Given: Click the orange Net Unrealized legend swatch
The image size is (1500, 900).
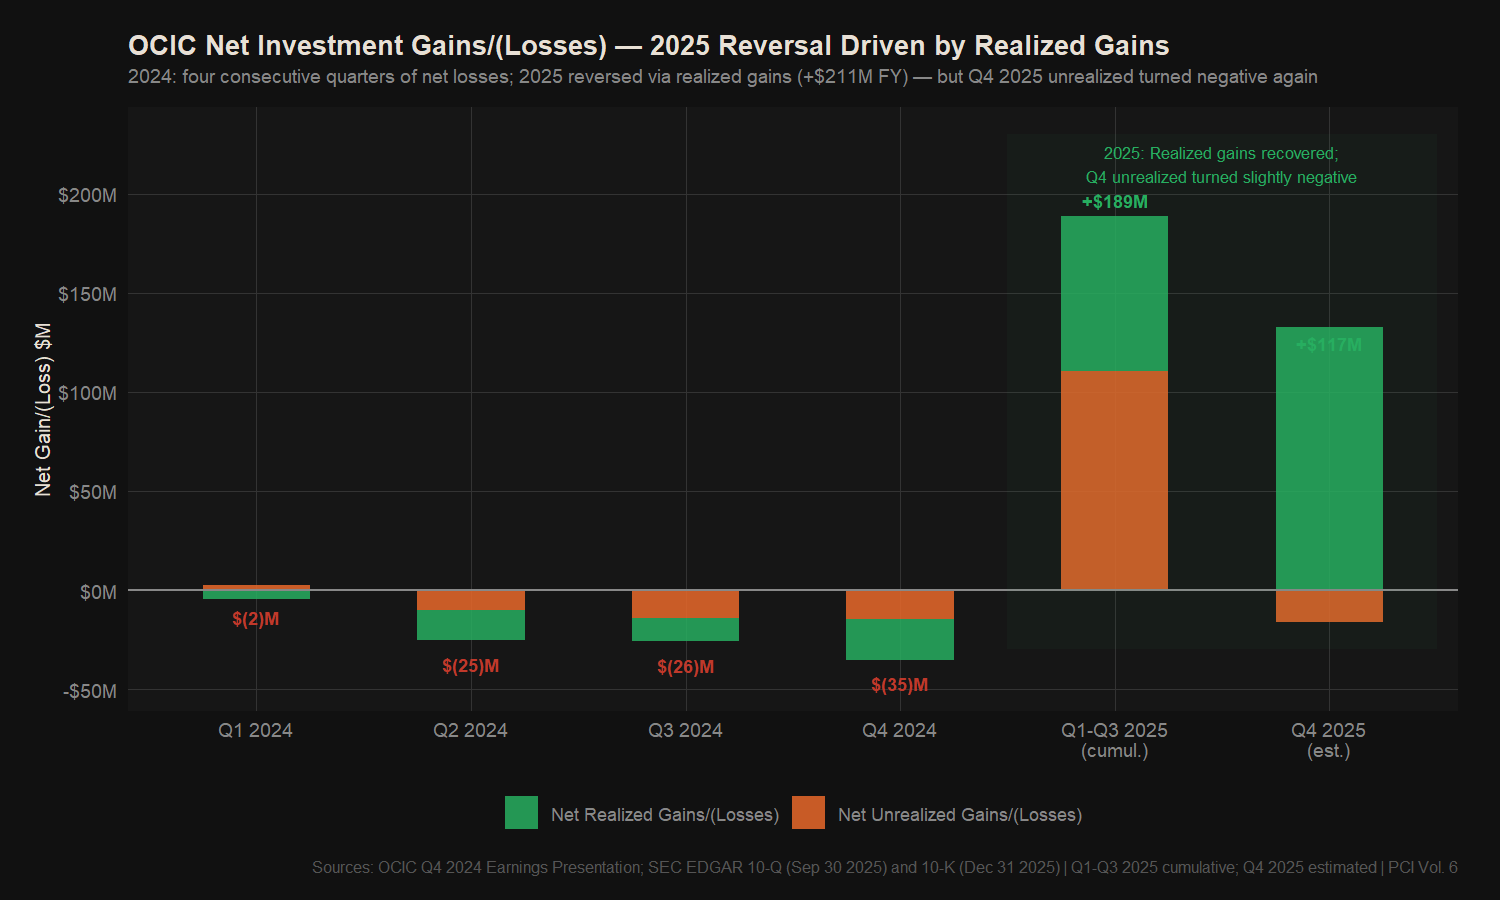Looking at the screenshot, I should (808, 813).
